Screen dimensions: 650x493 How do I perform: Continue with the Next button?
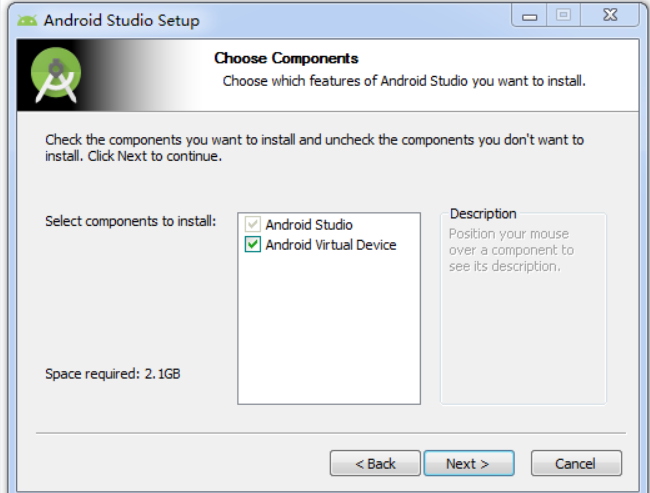point(469,463)
